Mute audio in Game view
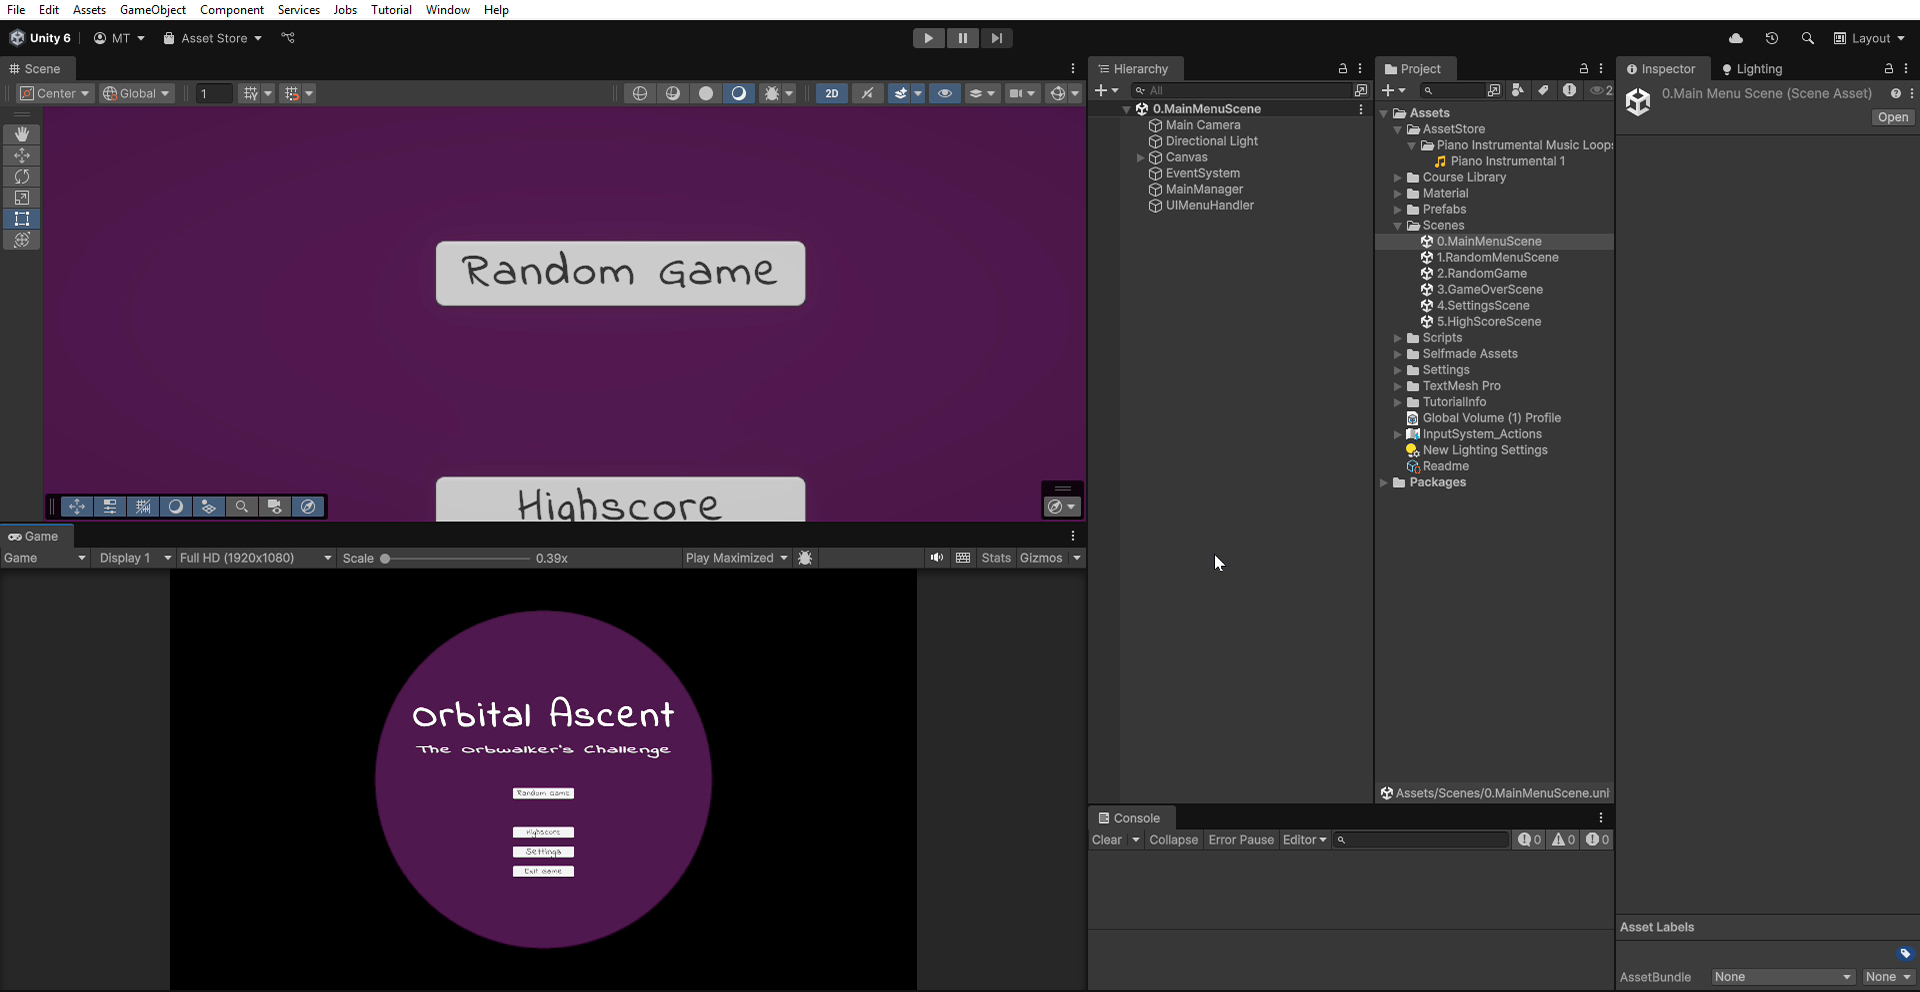Viewport: 1920px width, 992px height. (936, 558)
